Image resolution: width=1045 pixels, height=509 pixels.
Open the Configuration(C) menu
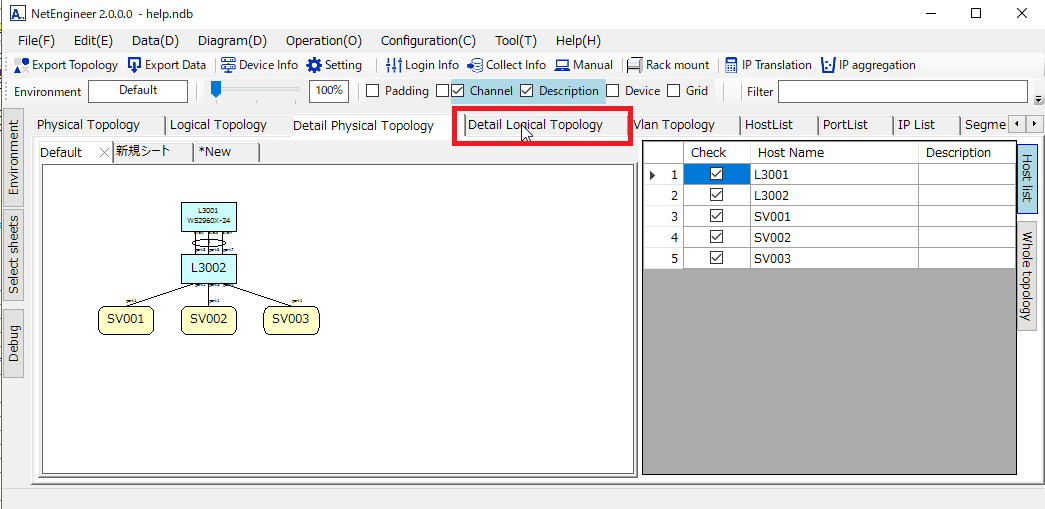[428, 41]
